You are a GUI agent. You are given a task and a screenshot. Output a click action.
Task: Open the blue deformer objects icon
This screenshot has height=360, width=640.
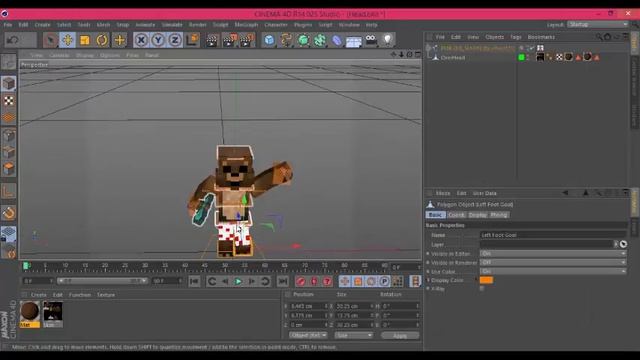(x=337, y=40)
